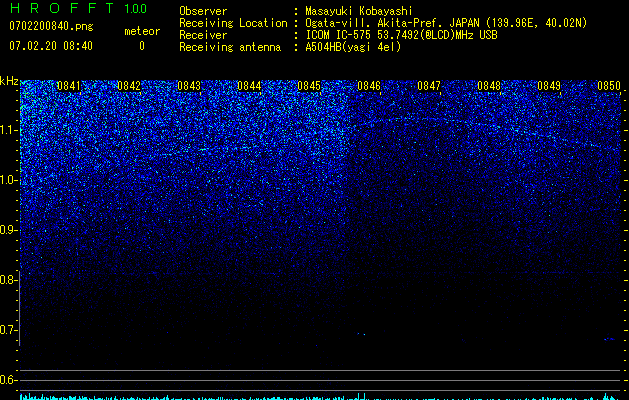Click the HROFFT 1.0.0 title text

[78, 8]
